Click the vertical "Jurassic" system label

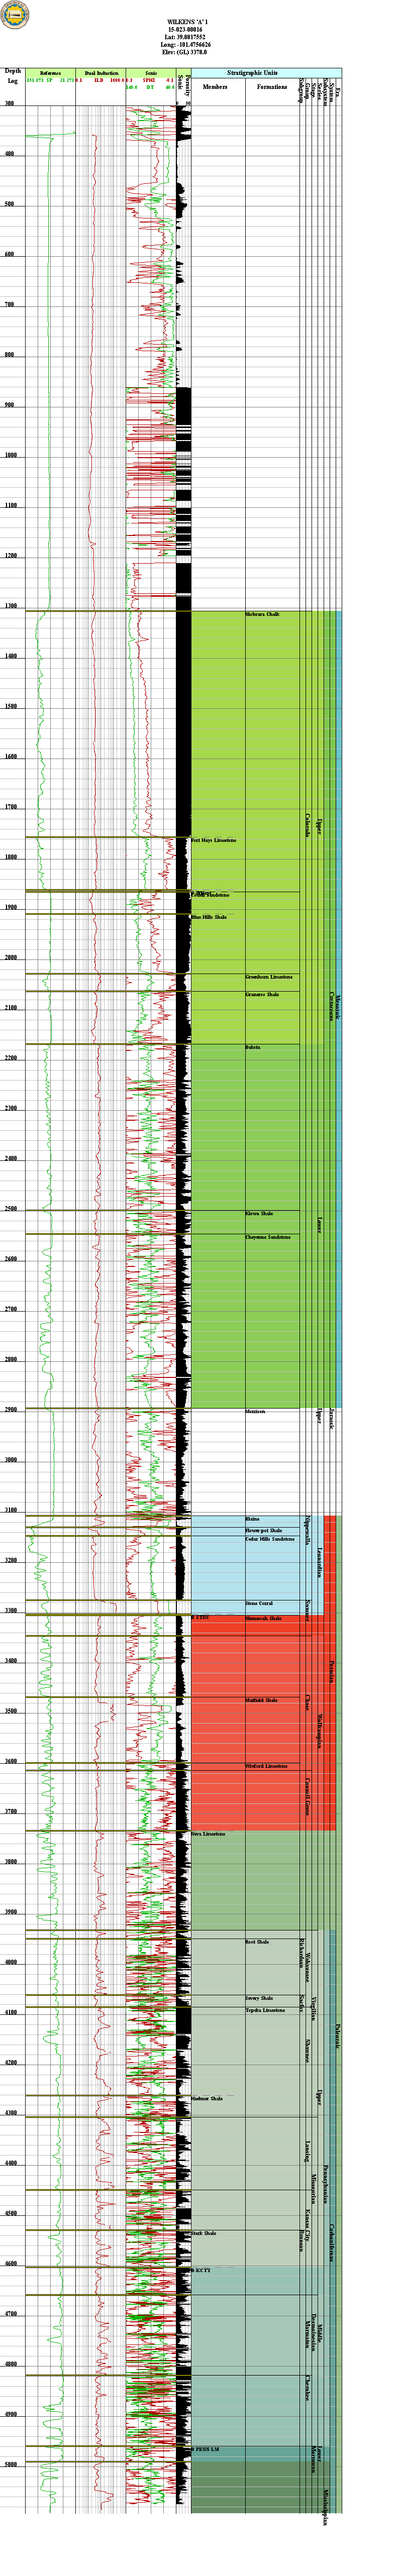[332, 1418]
